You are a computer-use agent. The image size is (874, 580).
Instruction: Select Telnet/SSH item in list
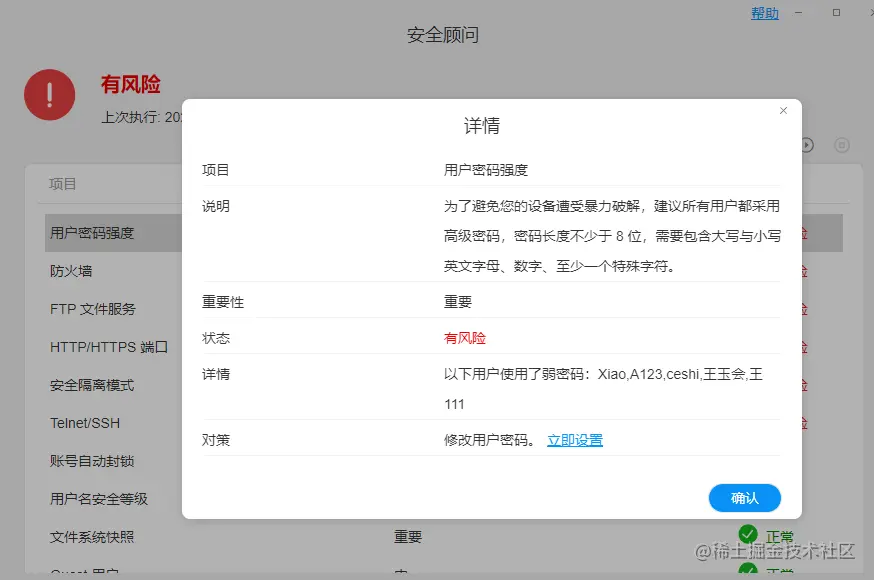[85, 423]
